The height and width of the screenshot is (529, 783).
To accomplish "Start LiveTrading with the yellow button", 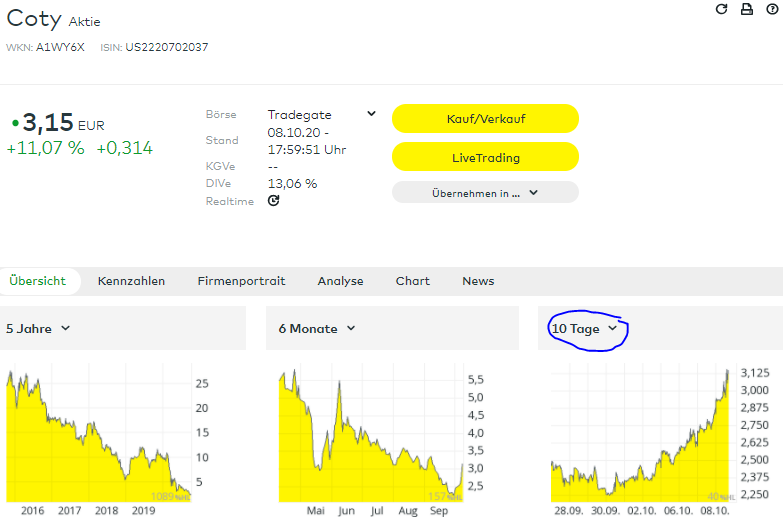I will [x=485, y=157].
